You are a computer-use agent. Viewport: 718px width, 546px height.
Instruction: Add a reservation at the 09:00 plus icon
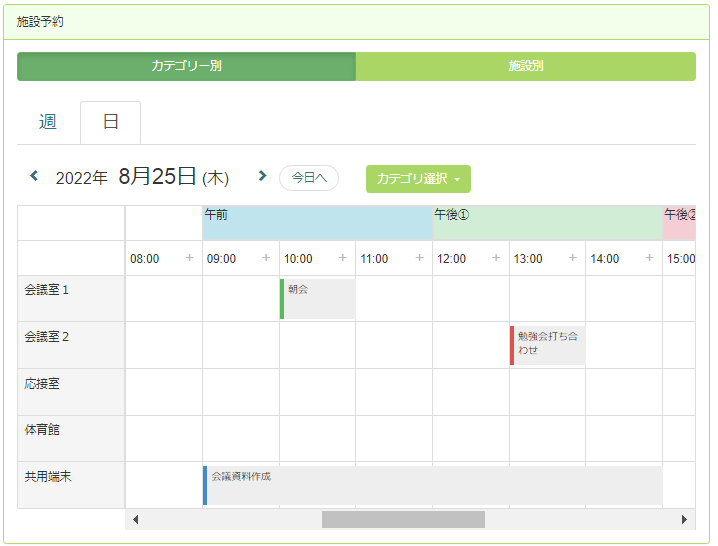266,258
